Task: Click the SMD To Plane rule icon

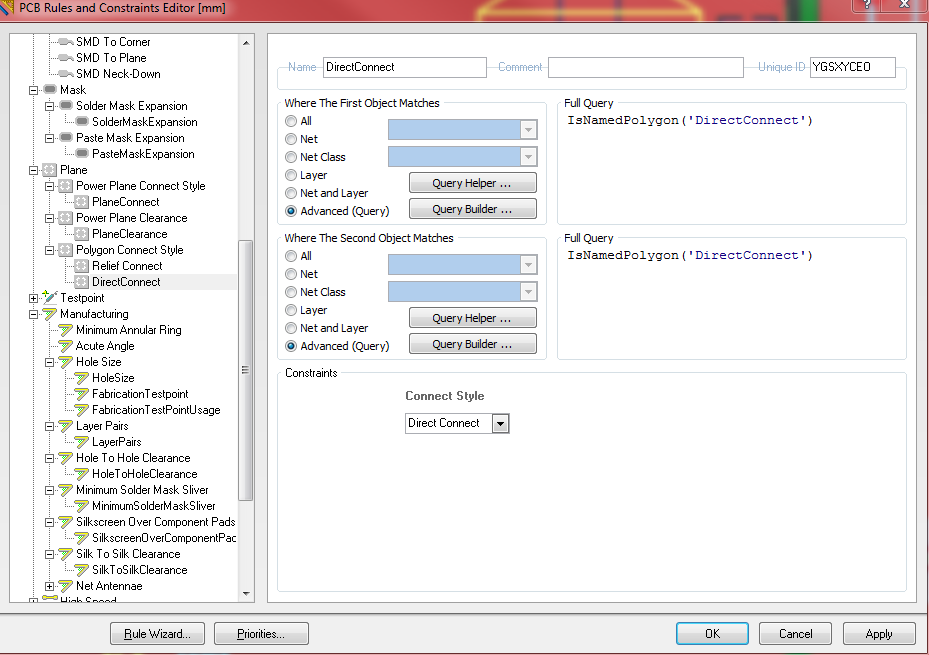Action: (x=66, y=58)
